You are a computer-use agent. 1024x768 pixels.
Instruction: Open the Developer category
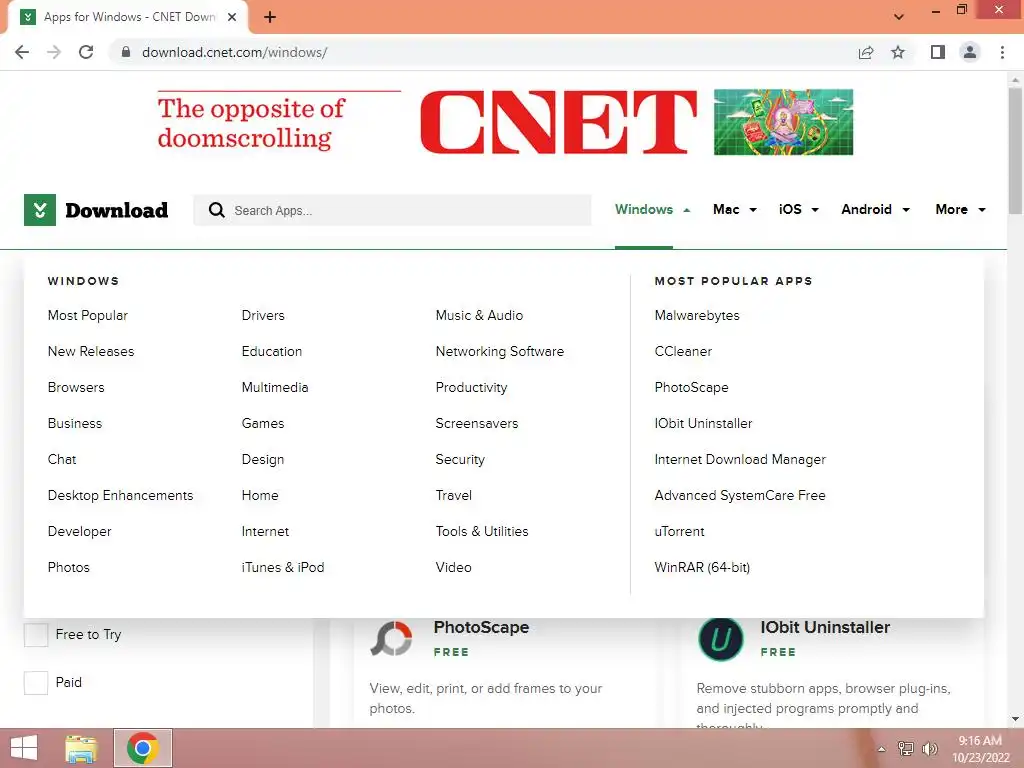80,532
